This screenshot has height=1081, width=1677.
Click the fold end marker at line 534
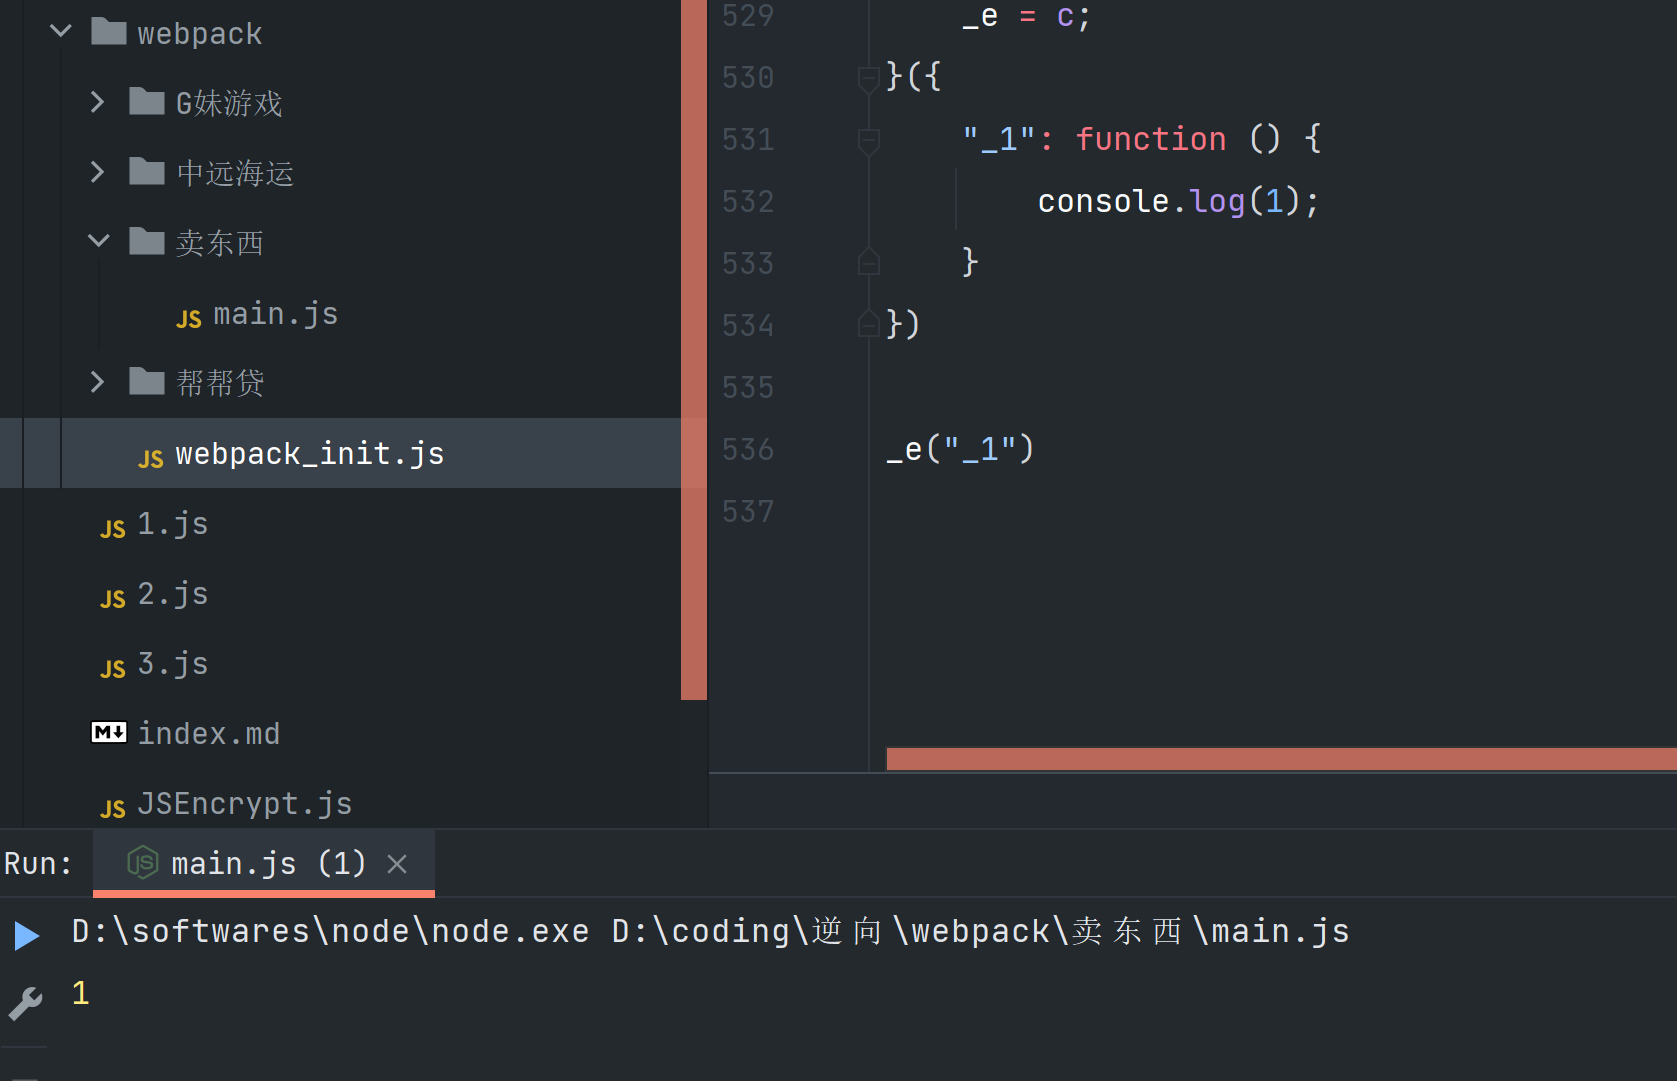(869, 323)
